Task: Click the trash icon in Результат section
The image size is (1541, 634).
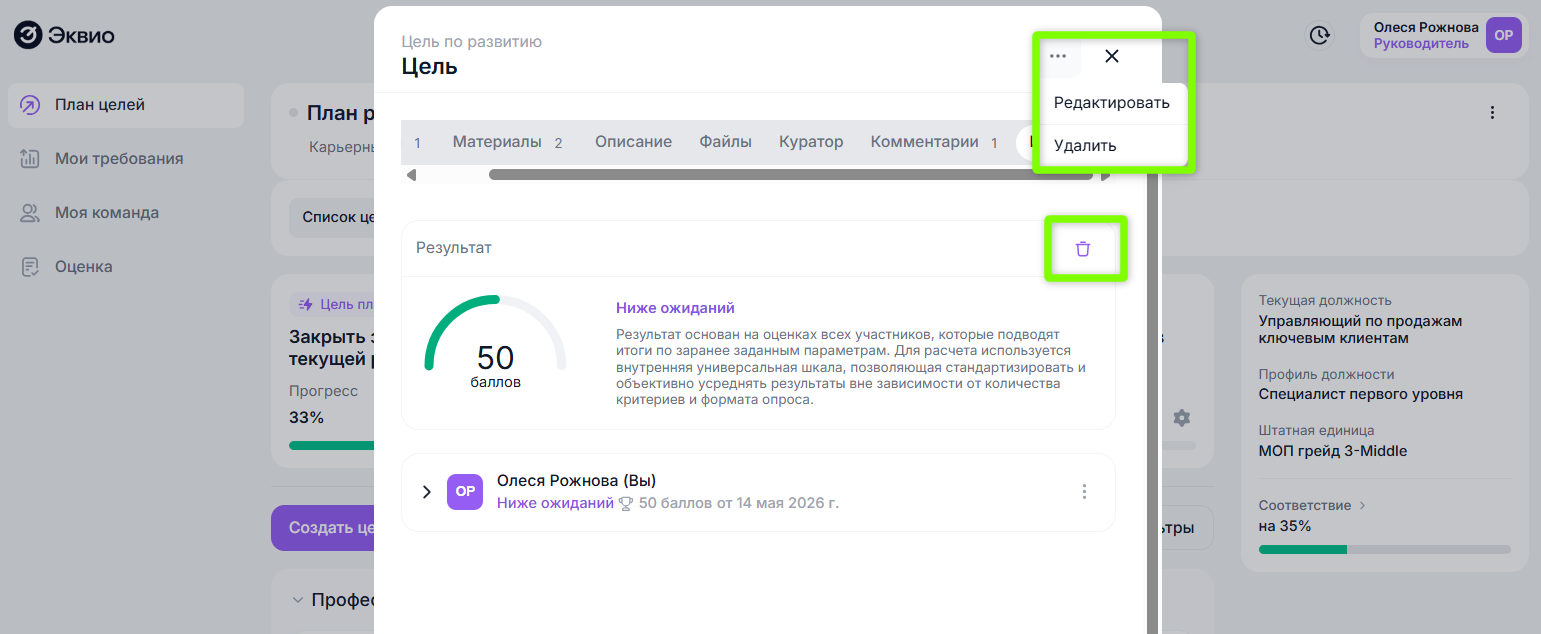Action: click(1083, 248)
